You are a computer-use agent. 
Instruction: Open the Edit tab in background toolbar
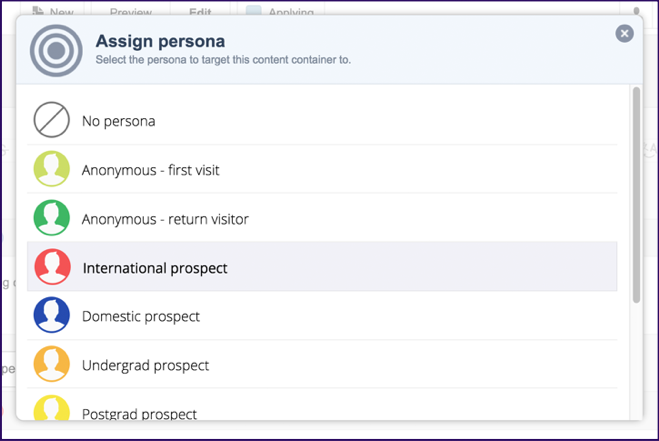point(200,11)
